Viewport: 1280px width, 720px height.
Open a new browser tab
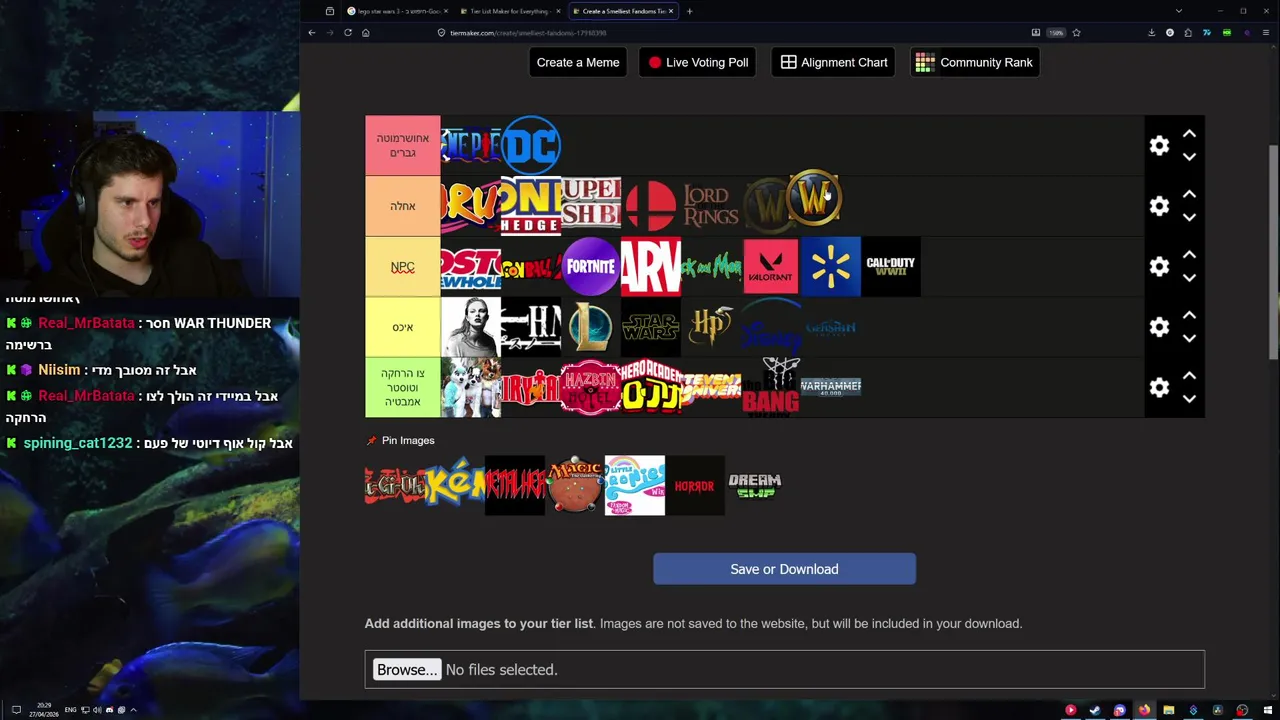689,11
